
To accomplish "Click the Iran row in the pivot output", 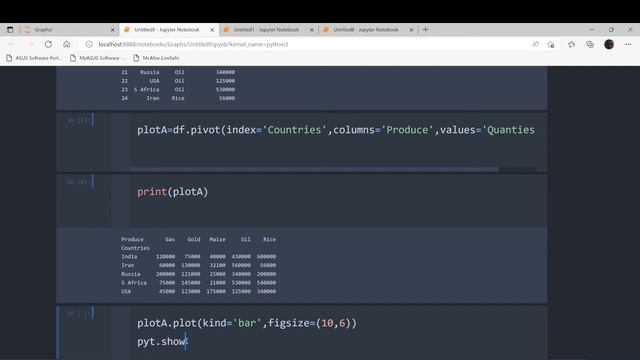I will click(198, 265).
